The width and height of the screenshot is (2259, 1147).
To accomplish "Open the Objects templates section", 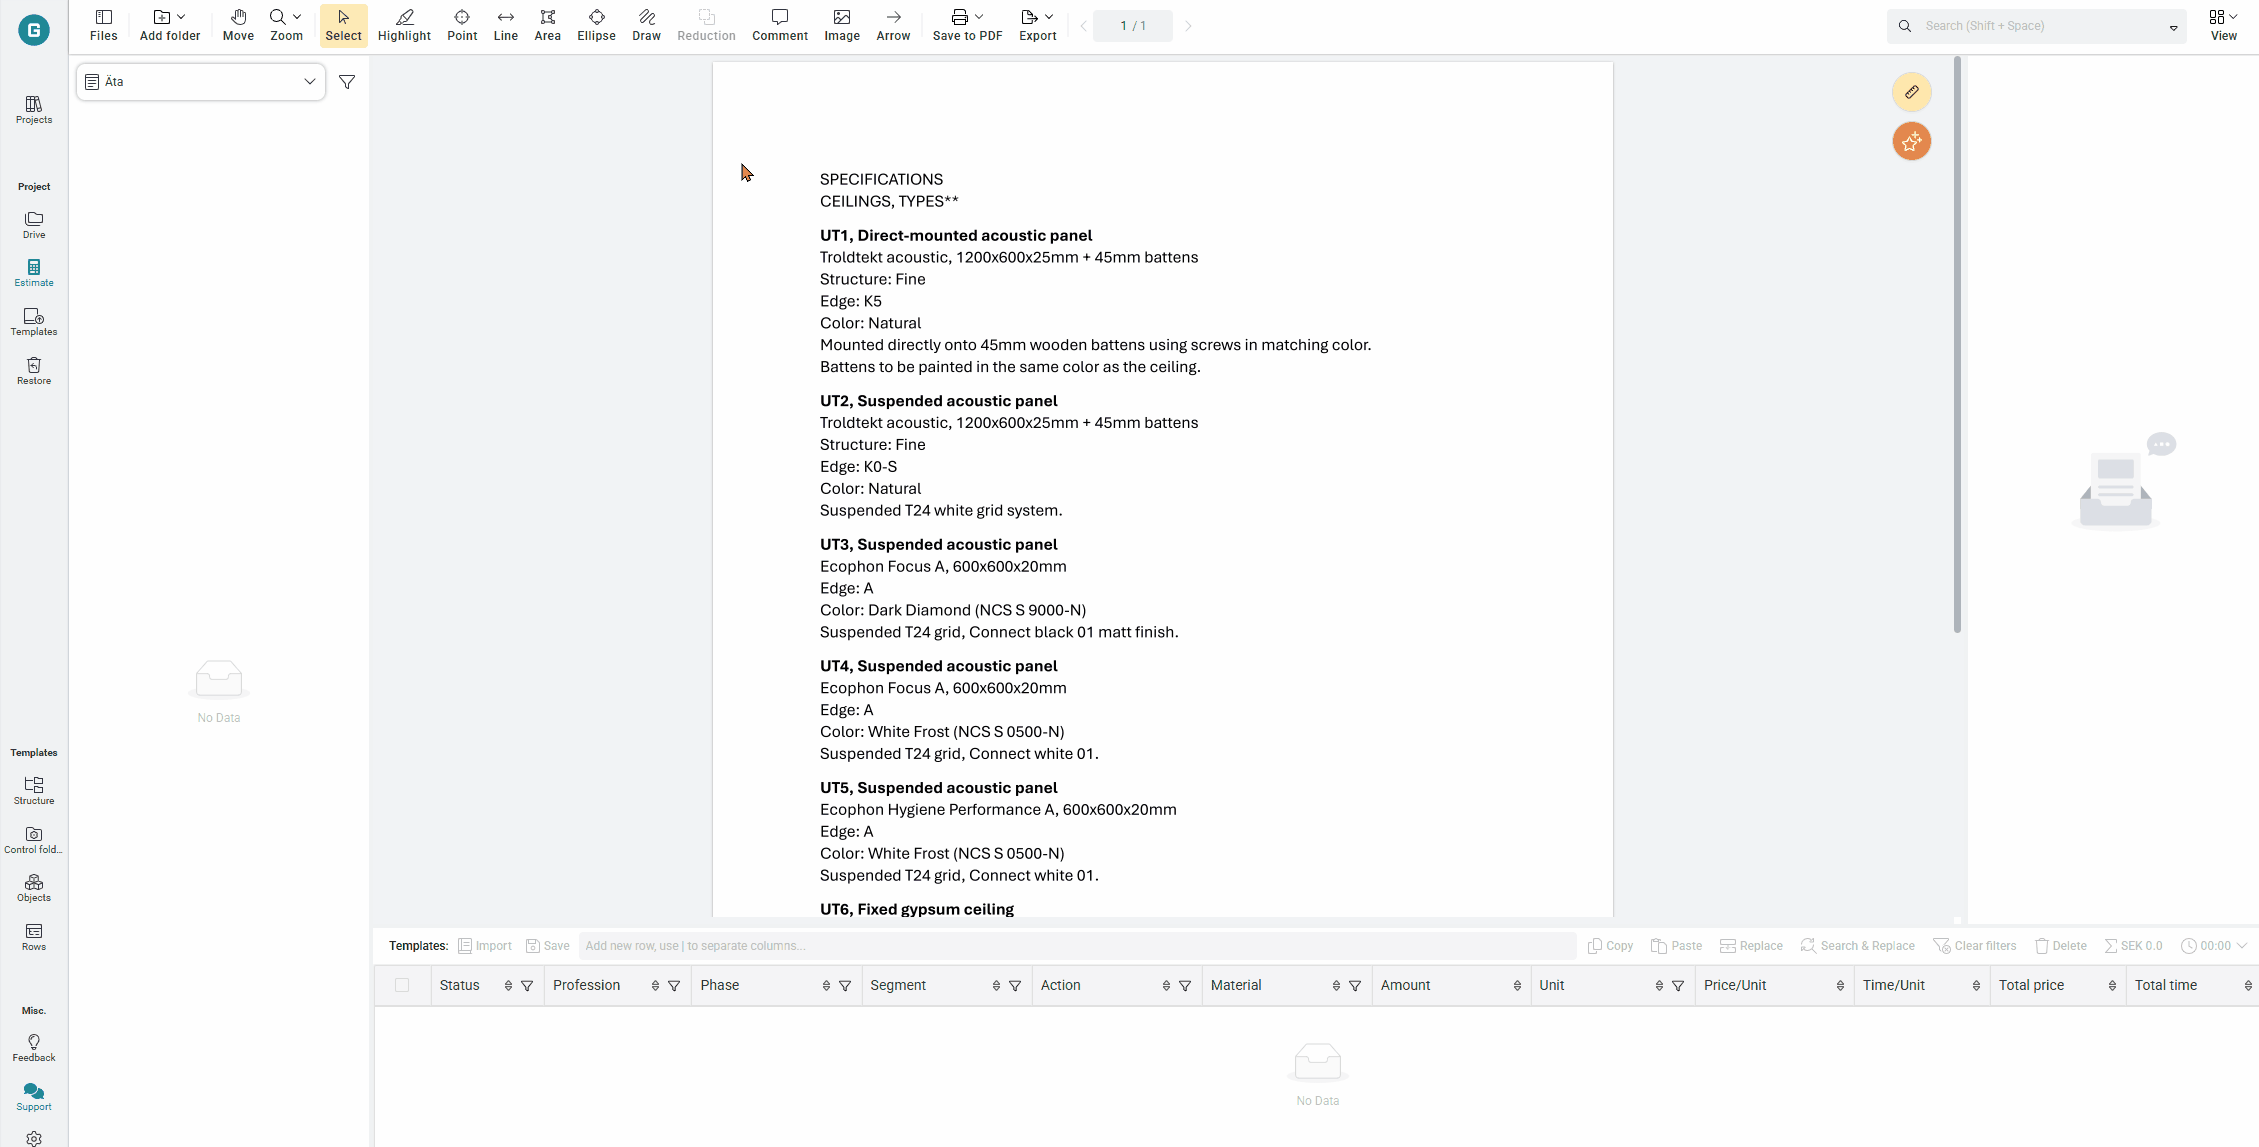I will 34,888.
